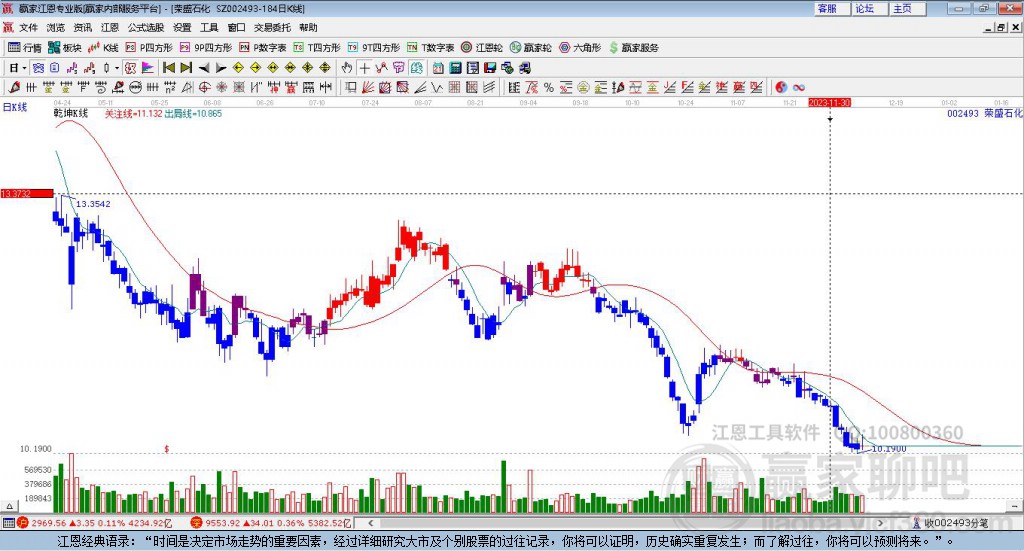Screen dimensions: 1024x551
Task: Open the 9P四方形 tool
Action: tap(206, 48)
